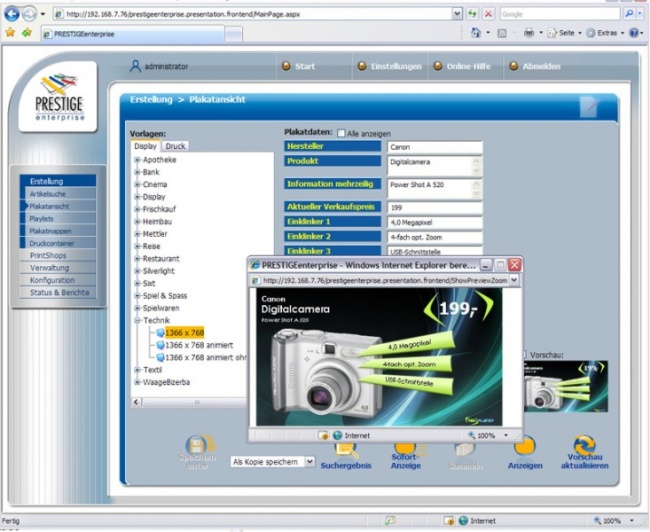Open the Status & Berichte sidebar entry
This screenshot has height=532, width=650.
[58, 292]
